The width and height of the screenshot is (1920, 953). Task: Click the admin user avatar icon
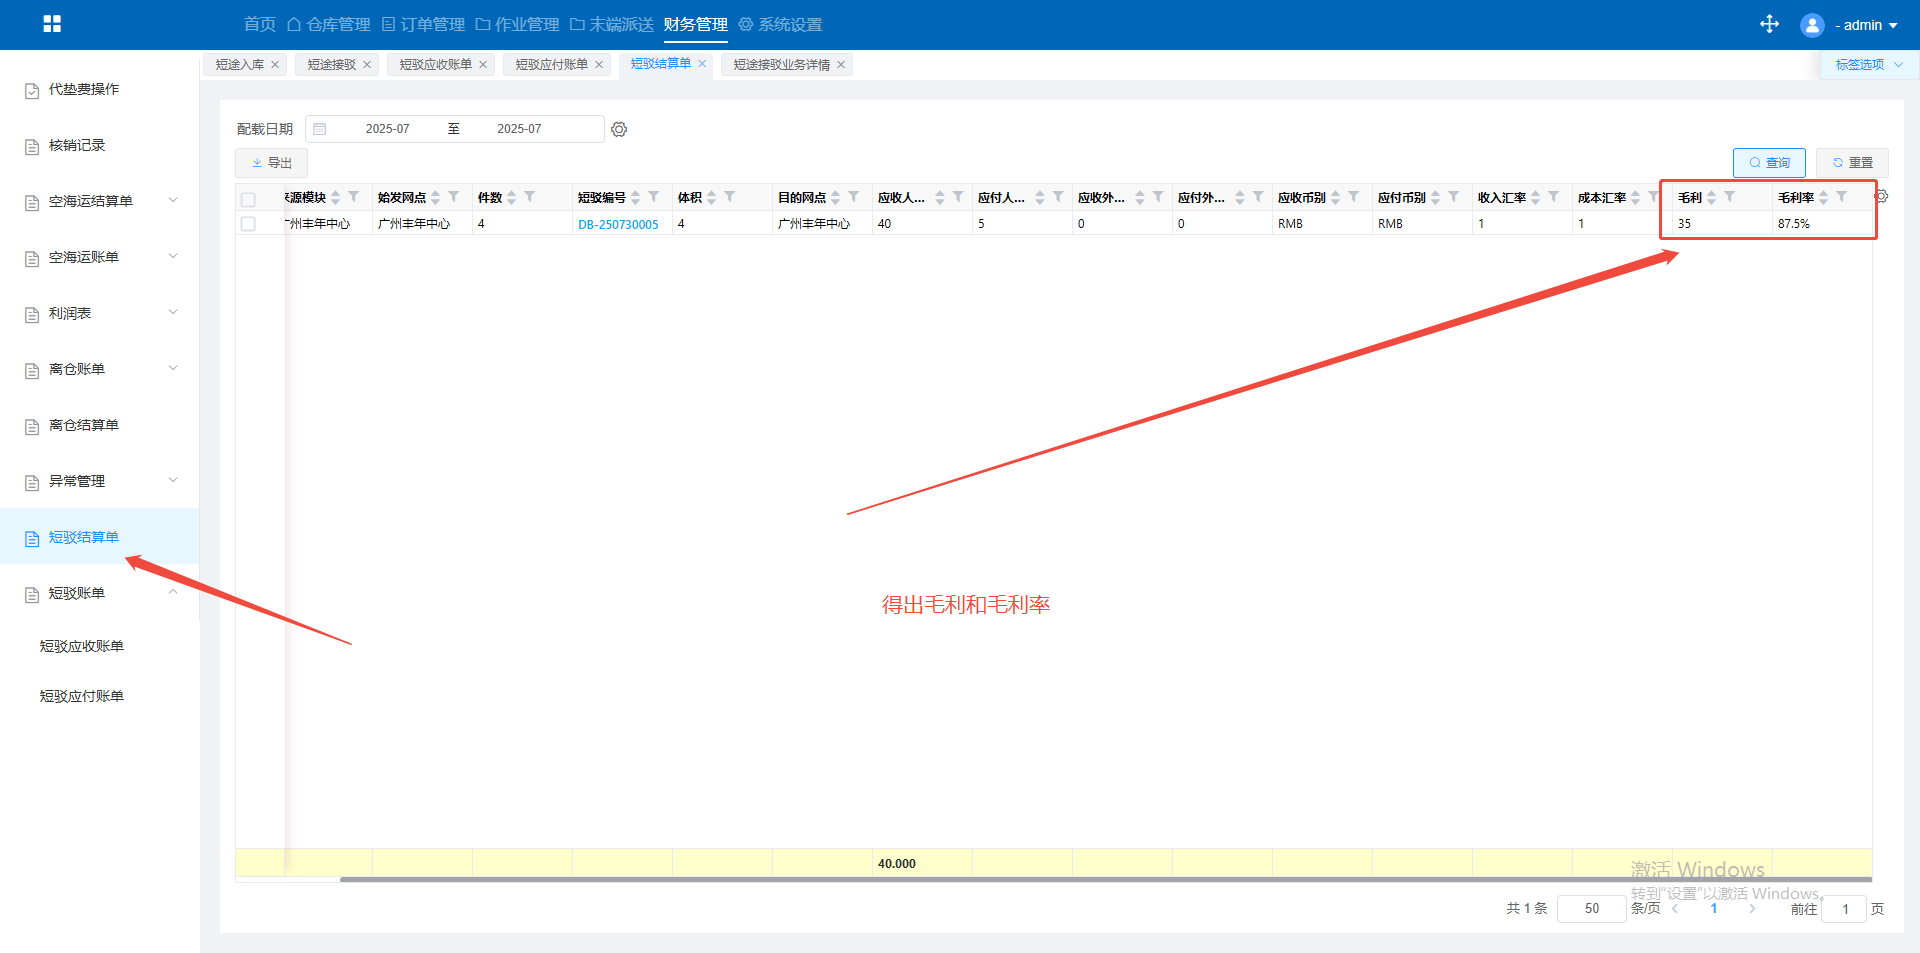(1811, 25)
